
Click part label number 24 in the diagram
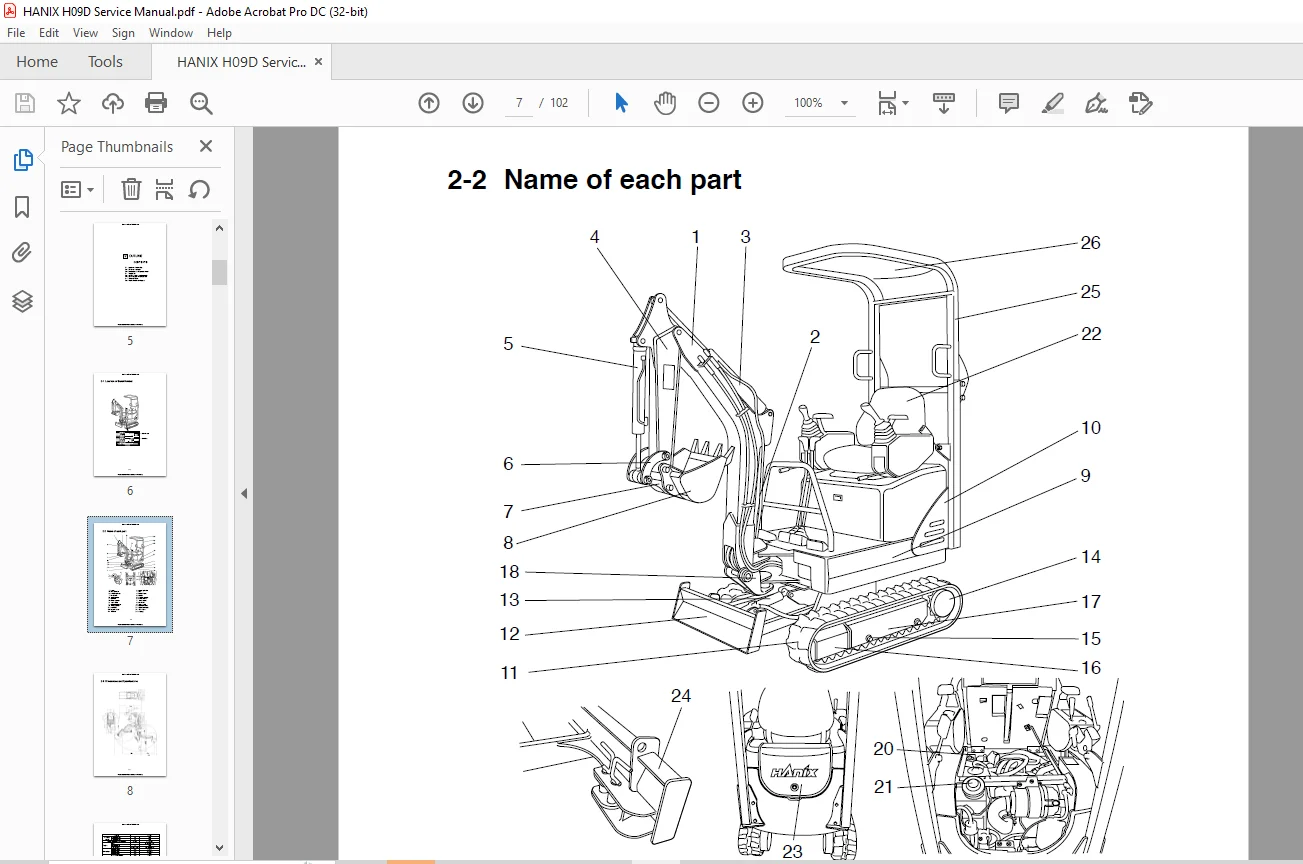pyautogui.click(x=681, y=695)
